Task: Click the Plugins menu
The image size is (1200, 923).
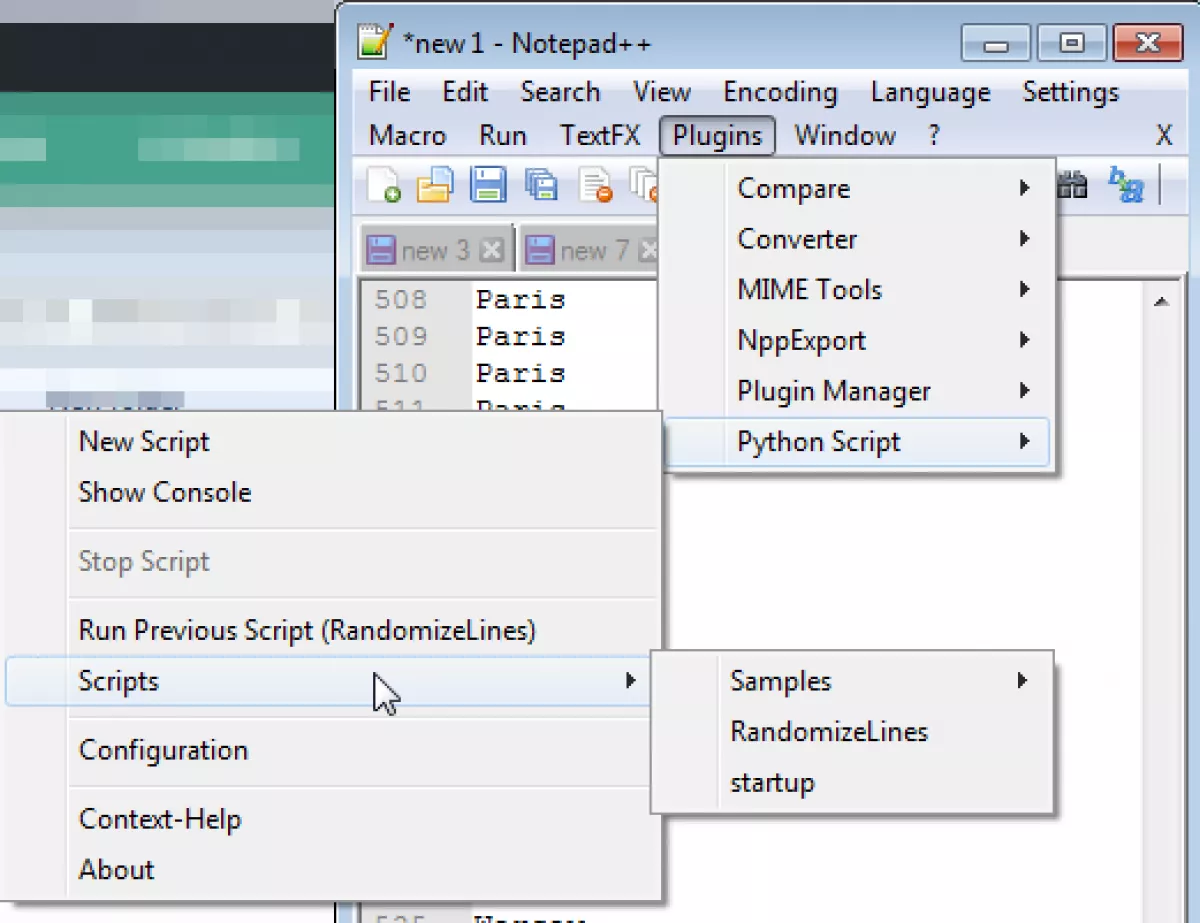Action: click(x=717, y=136)
